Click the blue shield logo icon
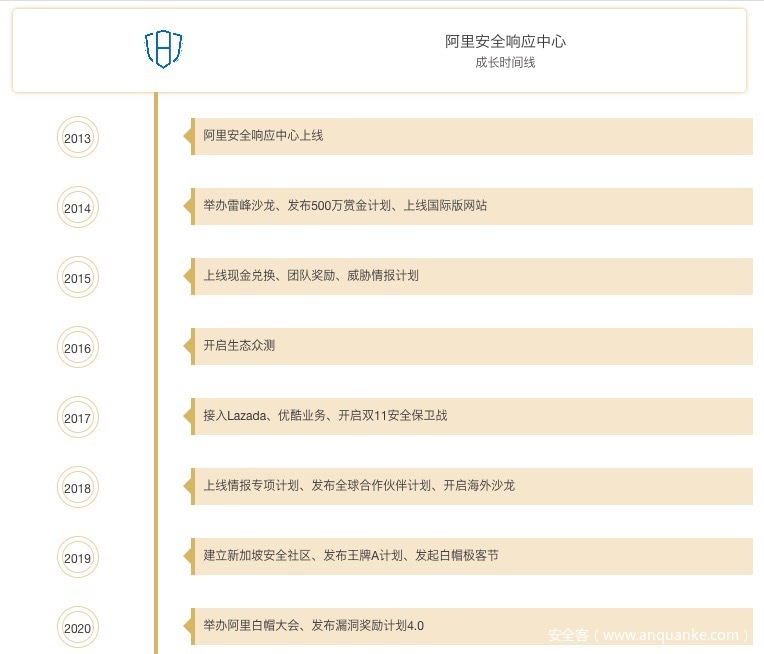 164,49
